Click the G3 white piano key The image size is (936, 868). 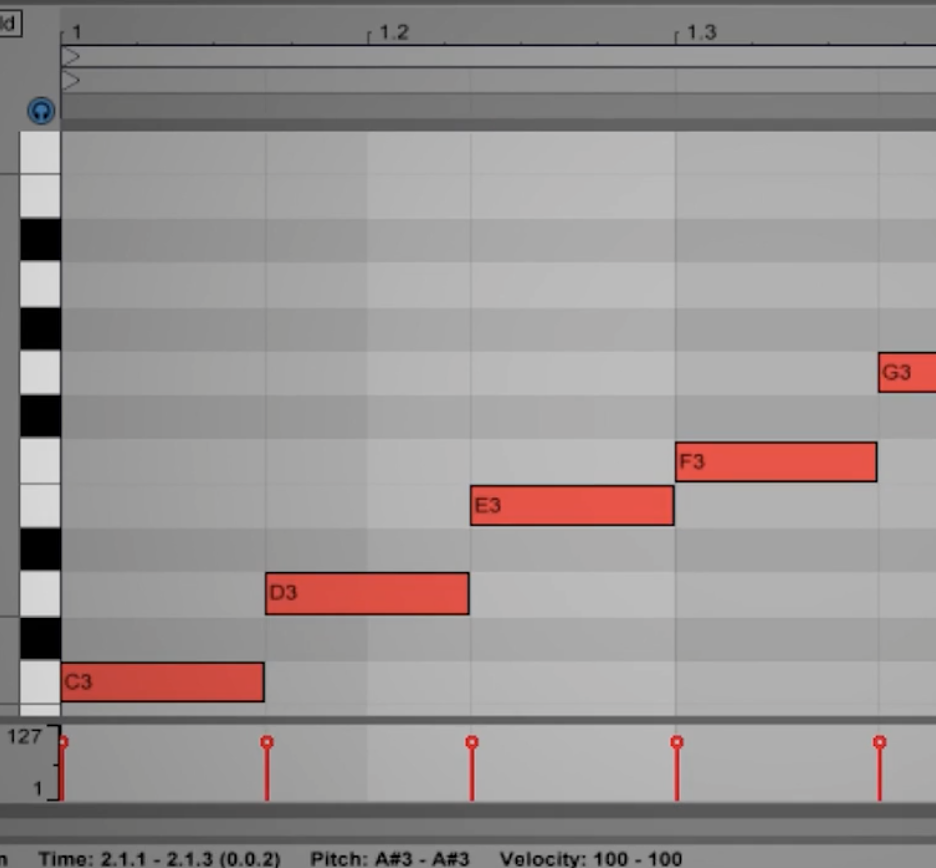pyautogui.click(x=40, y=373)
